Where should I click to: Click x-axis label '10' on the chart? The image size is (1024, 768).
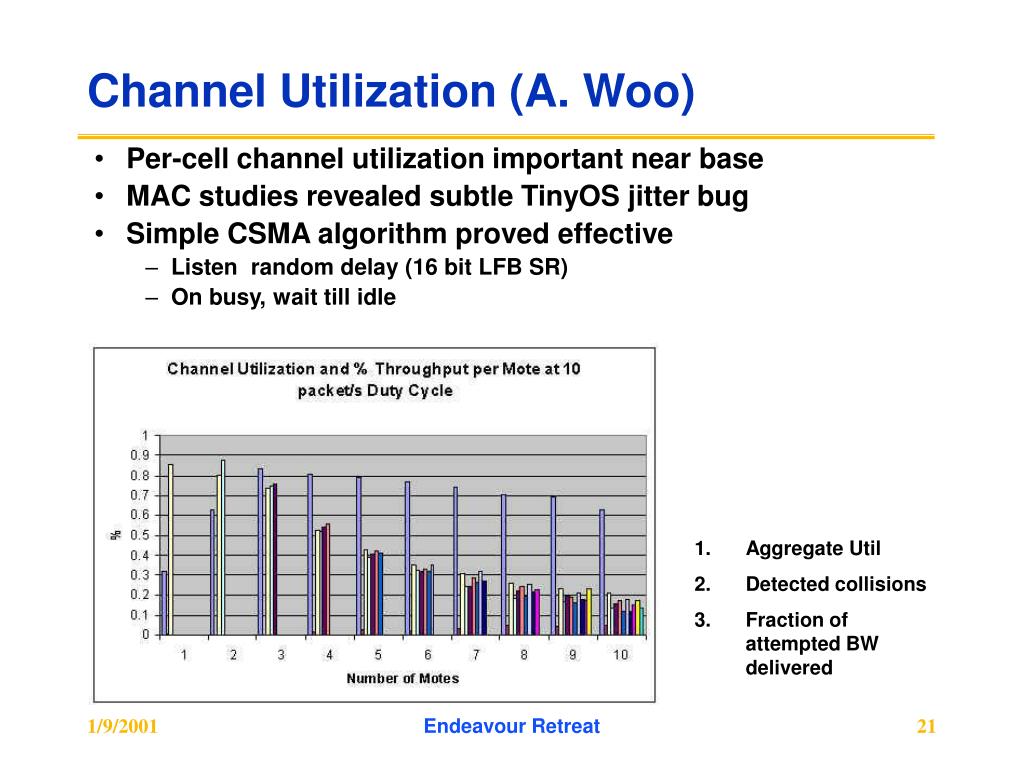click(x=620, y=654)
